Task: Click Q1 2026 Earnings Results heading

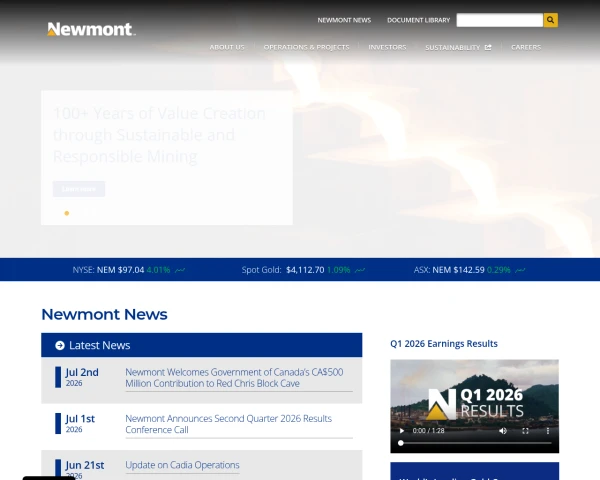Action: [x=444, y=344]
